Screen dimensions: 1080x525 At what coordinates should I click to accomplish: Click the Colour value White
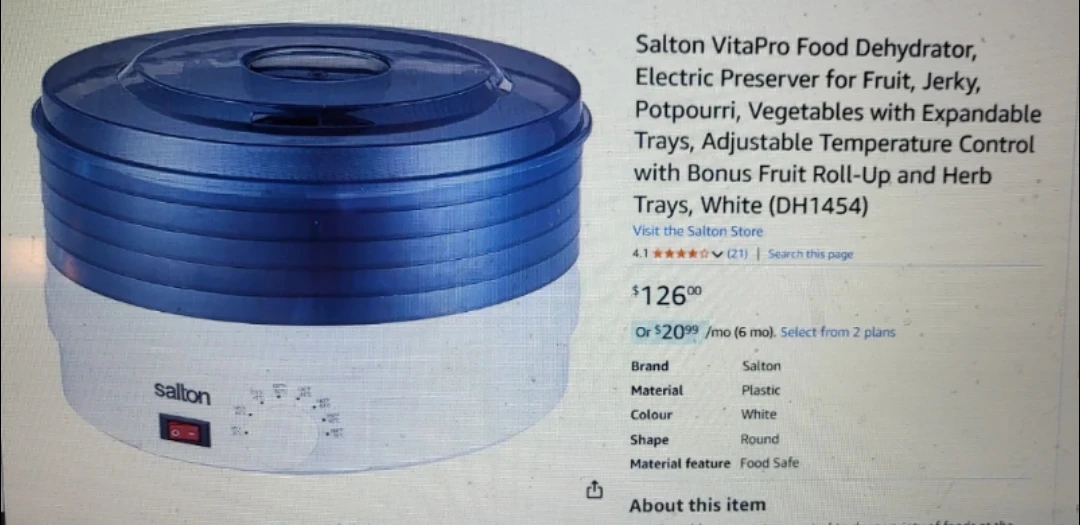click(758, 414)
